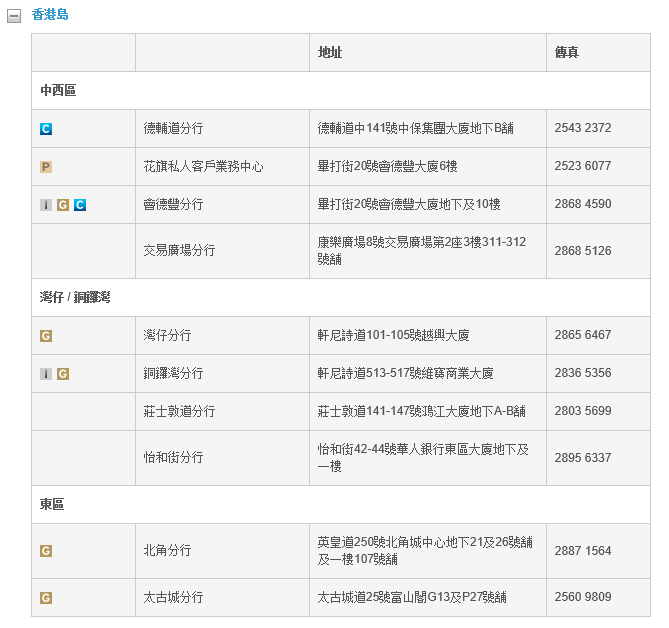Click the G icon beside 灣仔分行
This screenshot has height=628, width=669.
(46, 336)
